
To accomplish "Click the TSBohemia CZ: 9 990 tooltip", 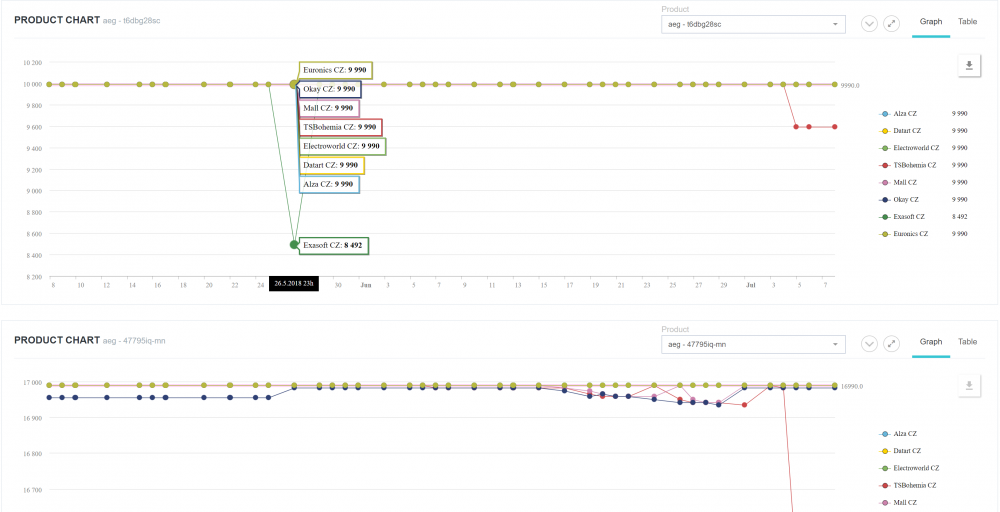I will (x=341, y=128).
